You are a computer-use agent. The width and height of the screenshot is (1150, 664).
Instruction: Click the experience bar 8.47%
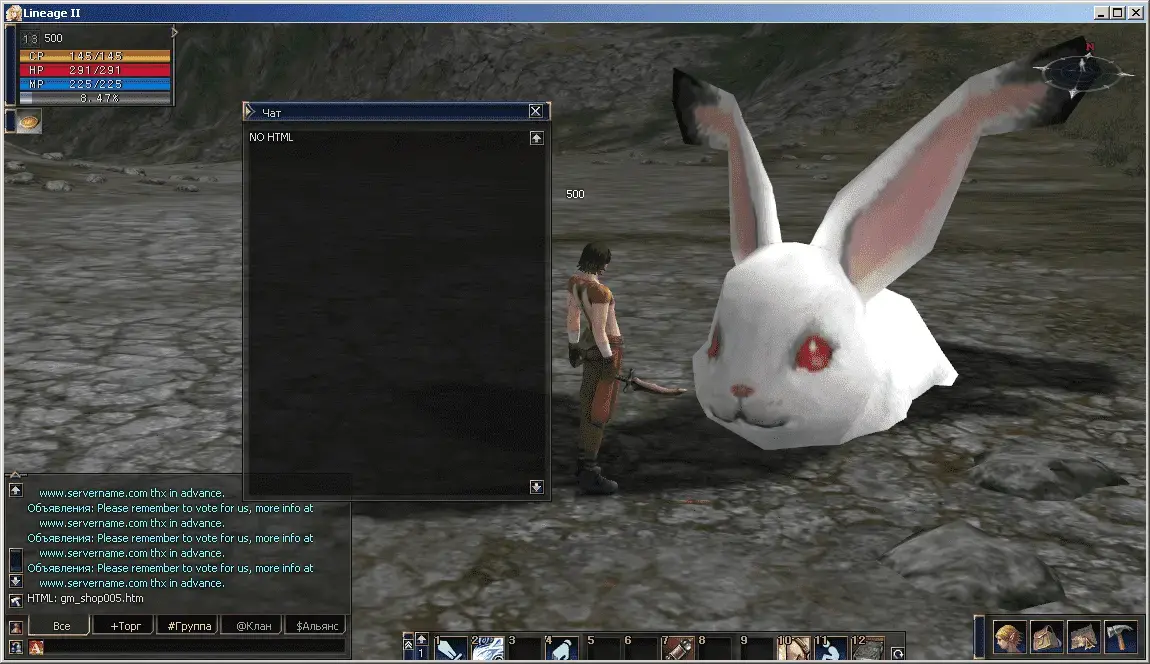click(95, 98)
